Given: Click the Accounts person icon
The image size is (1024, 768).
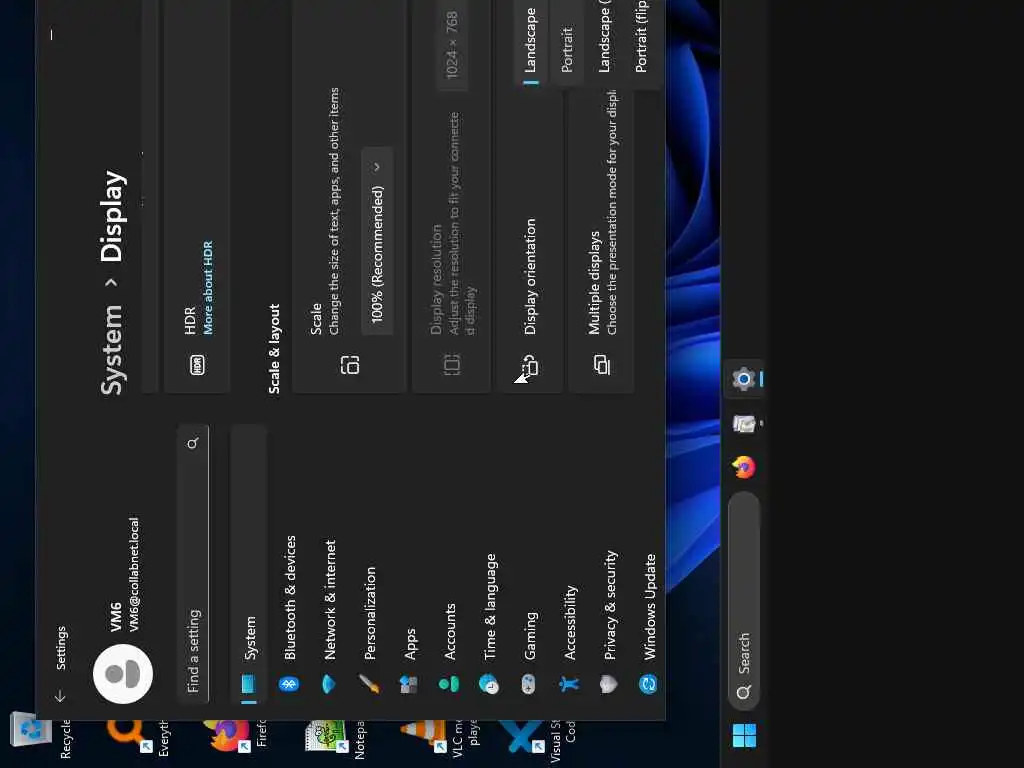Looking at the screenshot, I should tap(449, 684).
